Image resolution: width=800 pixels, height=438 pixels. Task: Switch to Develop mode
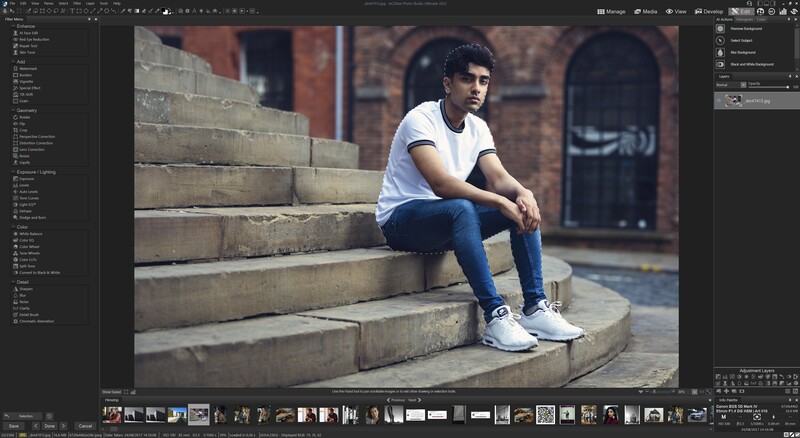point(709,11)
